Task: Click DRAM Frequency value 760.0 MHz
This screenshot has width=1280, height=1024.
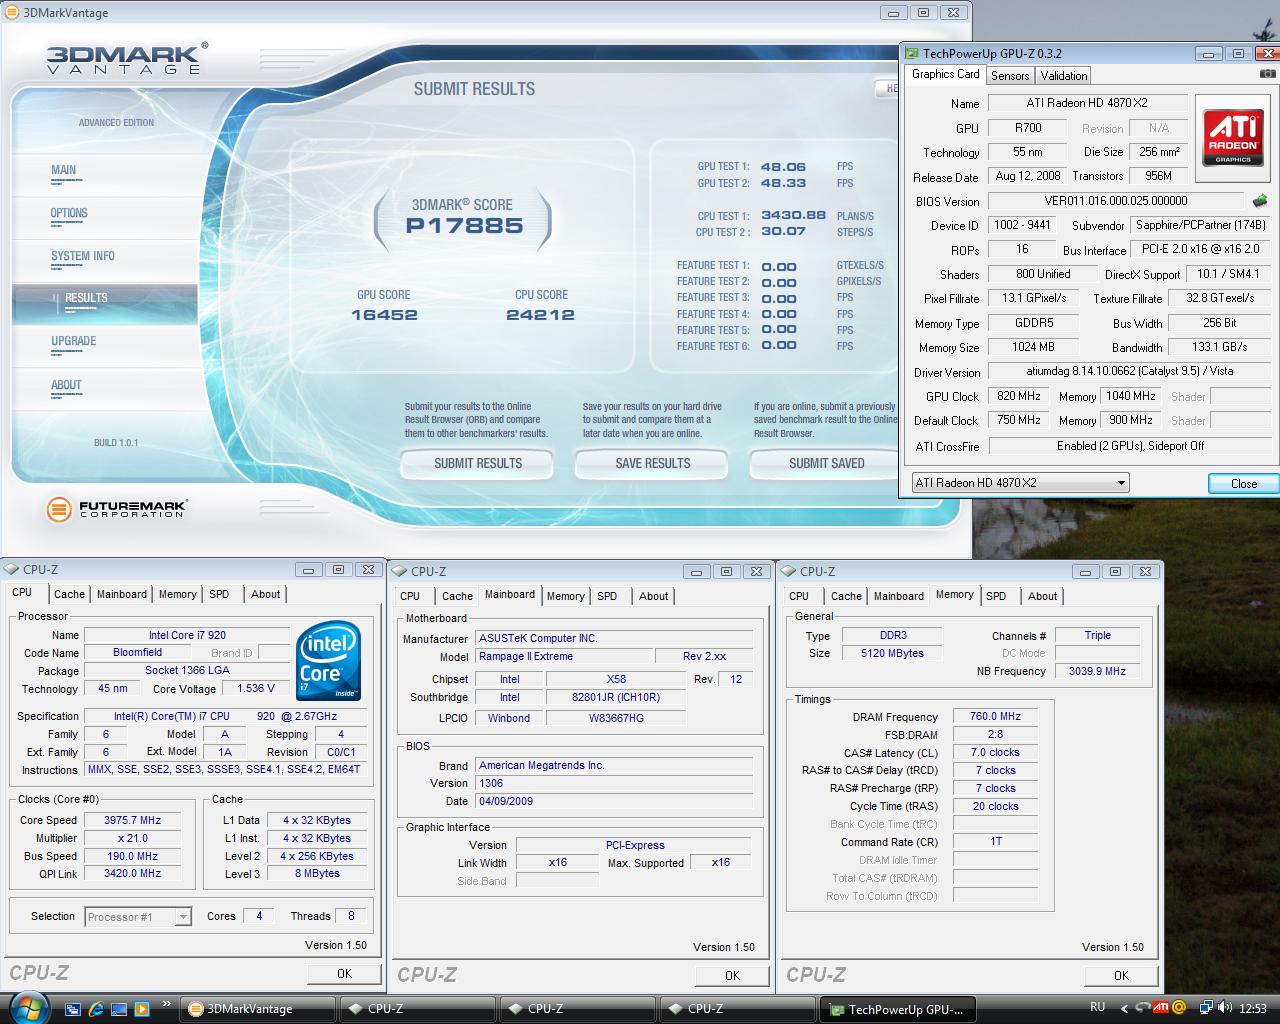Action: coord(995,717)
